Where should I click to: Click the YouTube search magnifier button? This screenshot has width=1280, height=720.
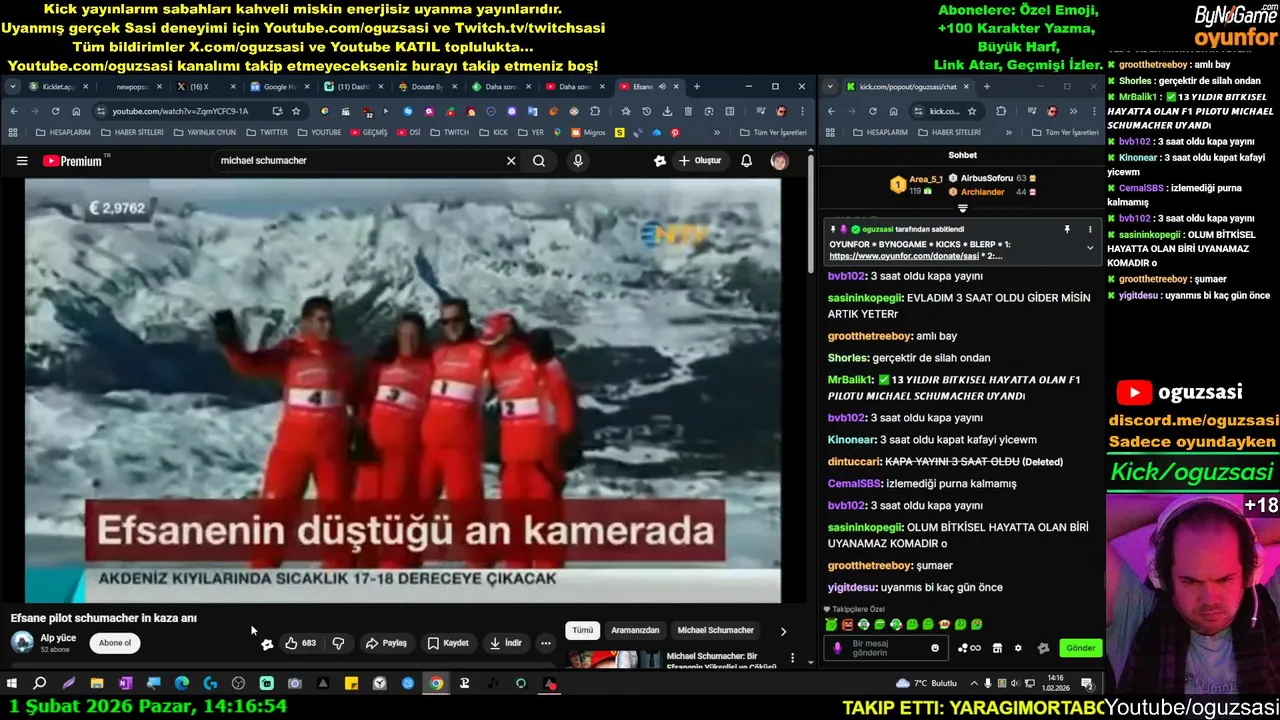539,160
